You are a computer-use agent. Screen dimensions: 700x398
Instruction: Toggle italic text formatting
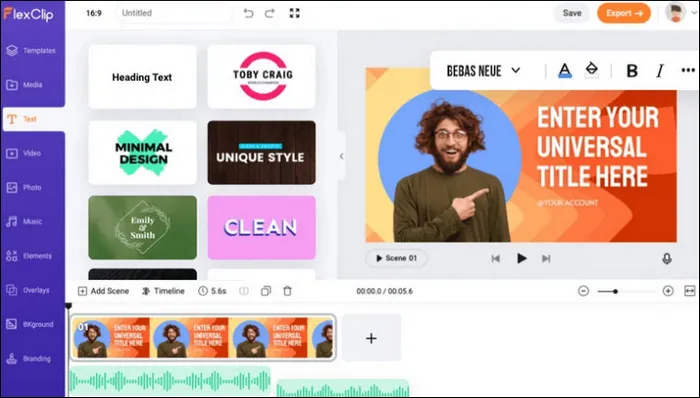(x=660, y=71)
